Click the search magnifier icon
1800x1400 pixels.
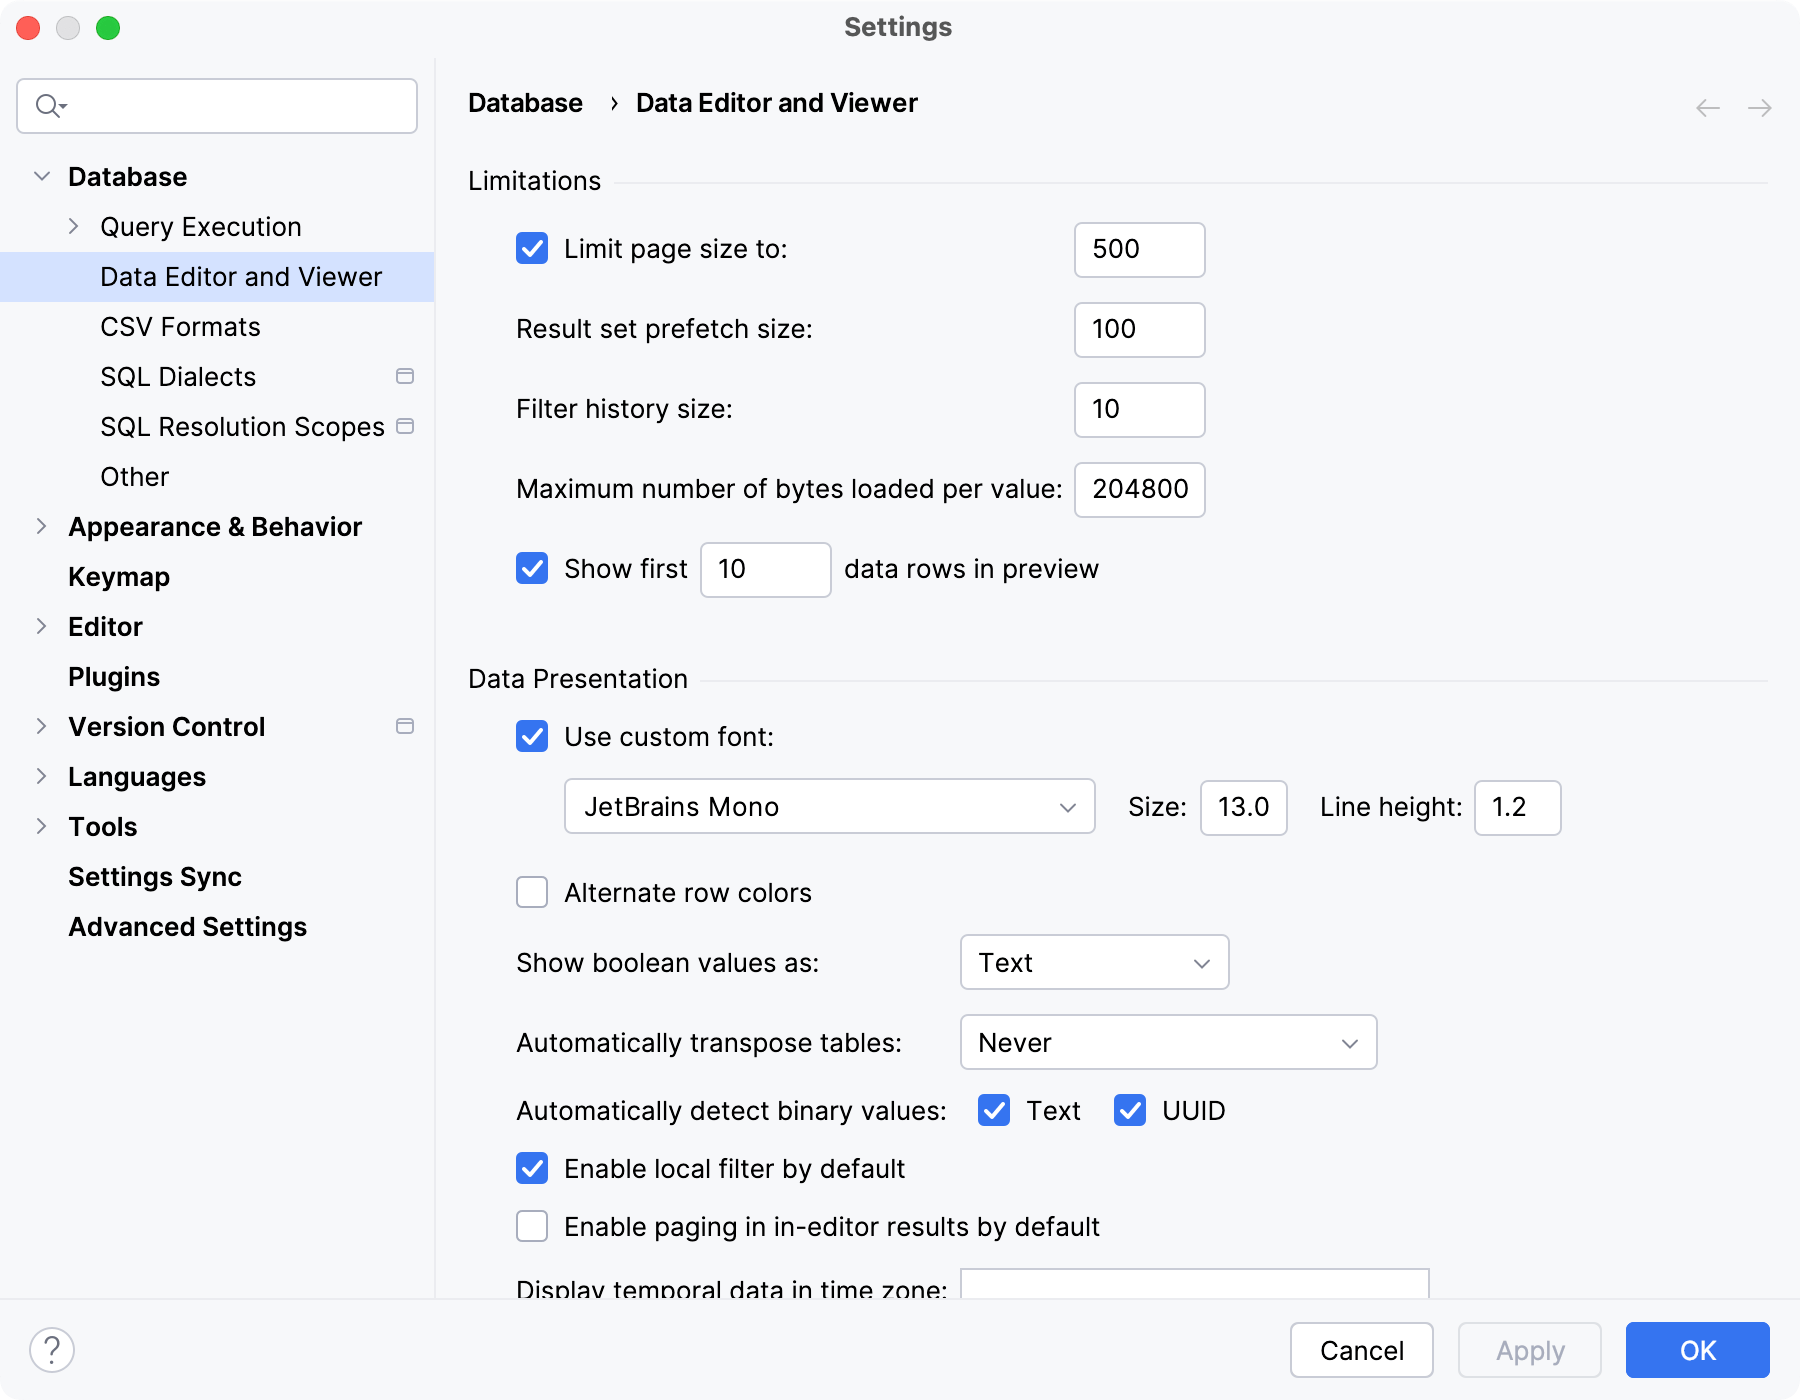[x=48, y=105]
